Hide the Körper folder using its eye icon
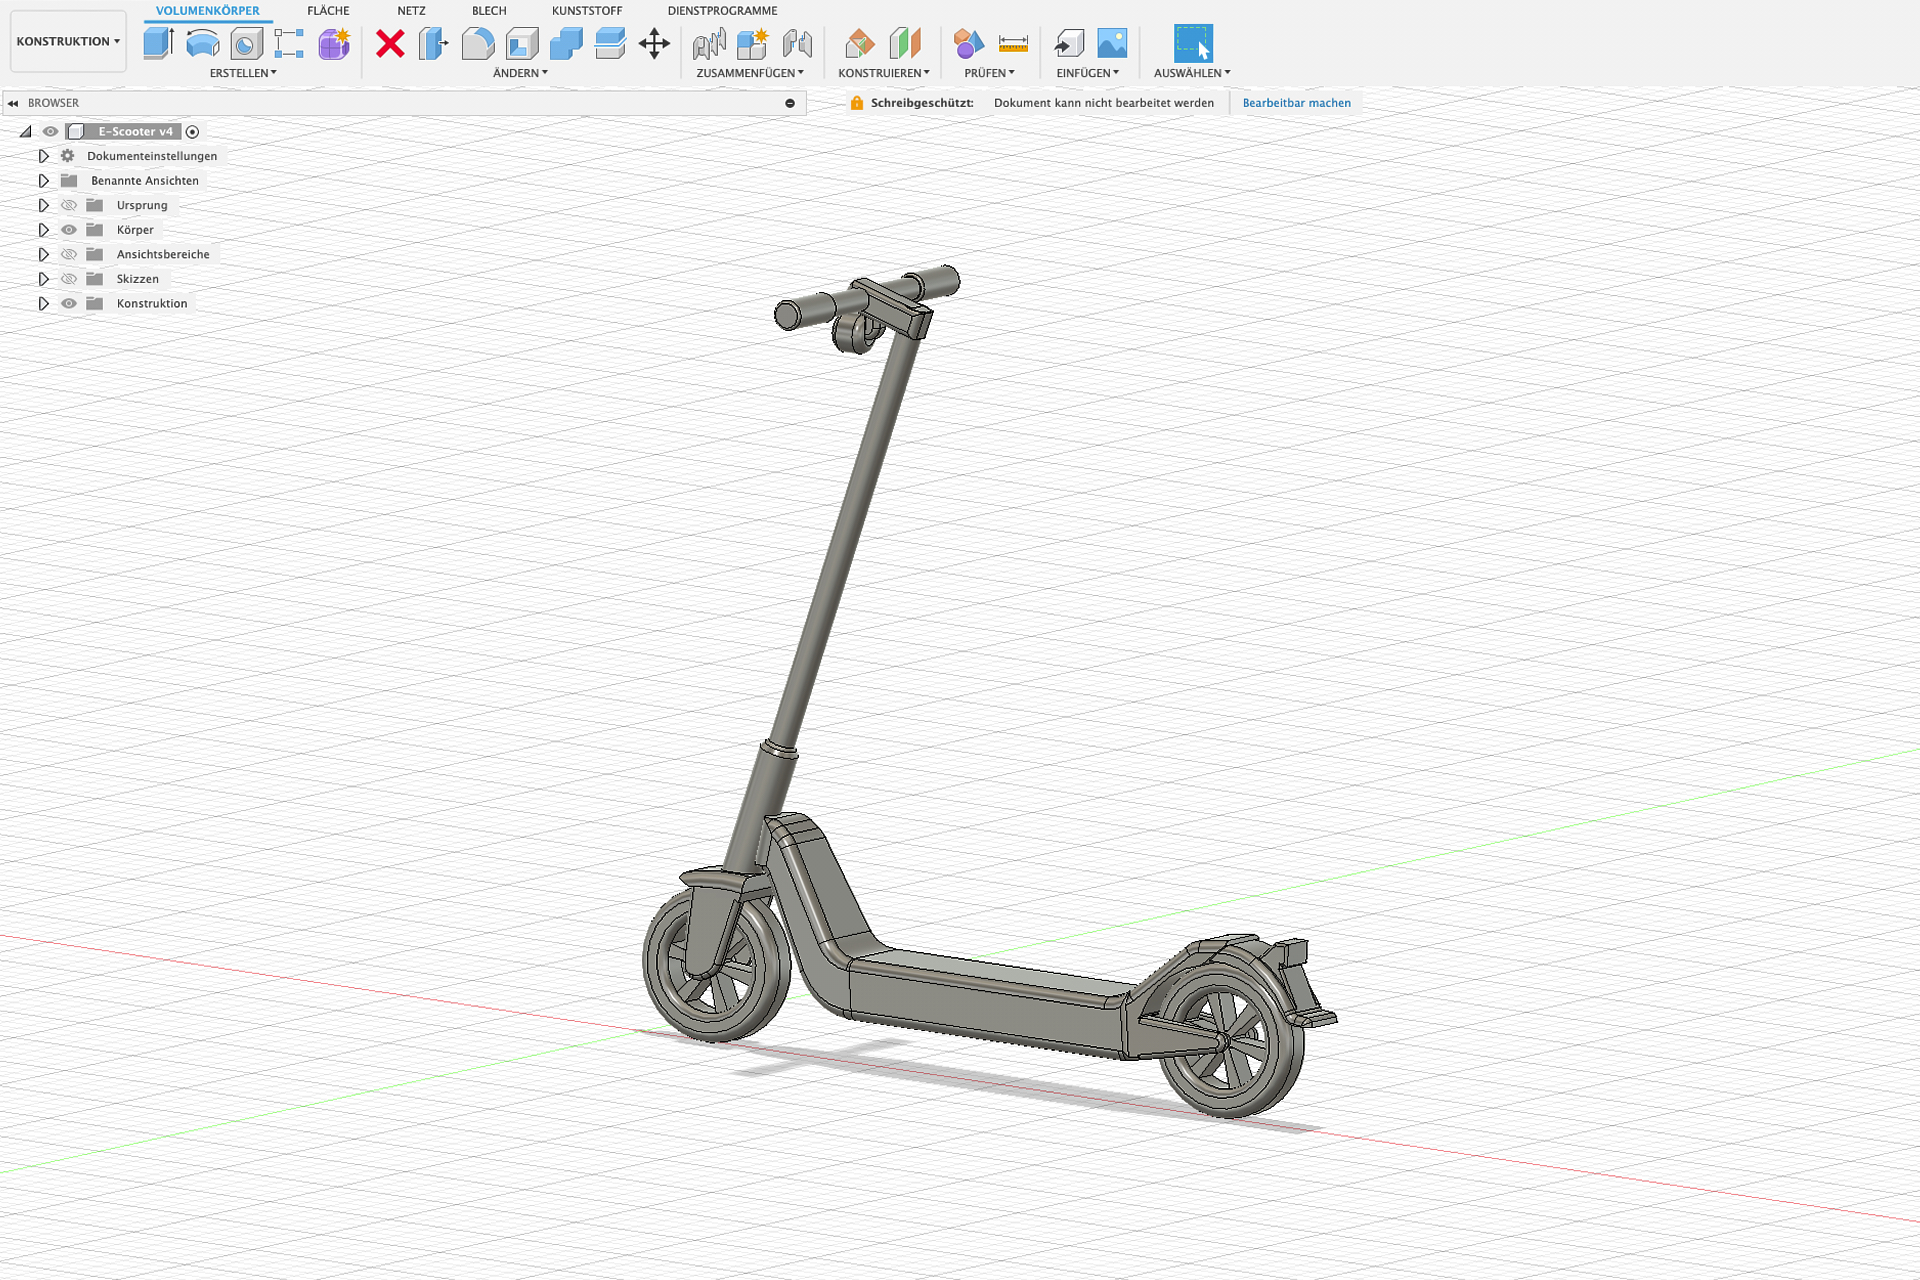The width and height of the screenshot is (1920, 1280). coord(69,230)
